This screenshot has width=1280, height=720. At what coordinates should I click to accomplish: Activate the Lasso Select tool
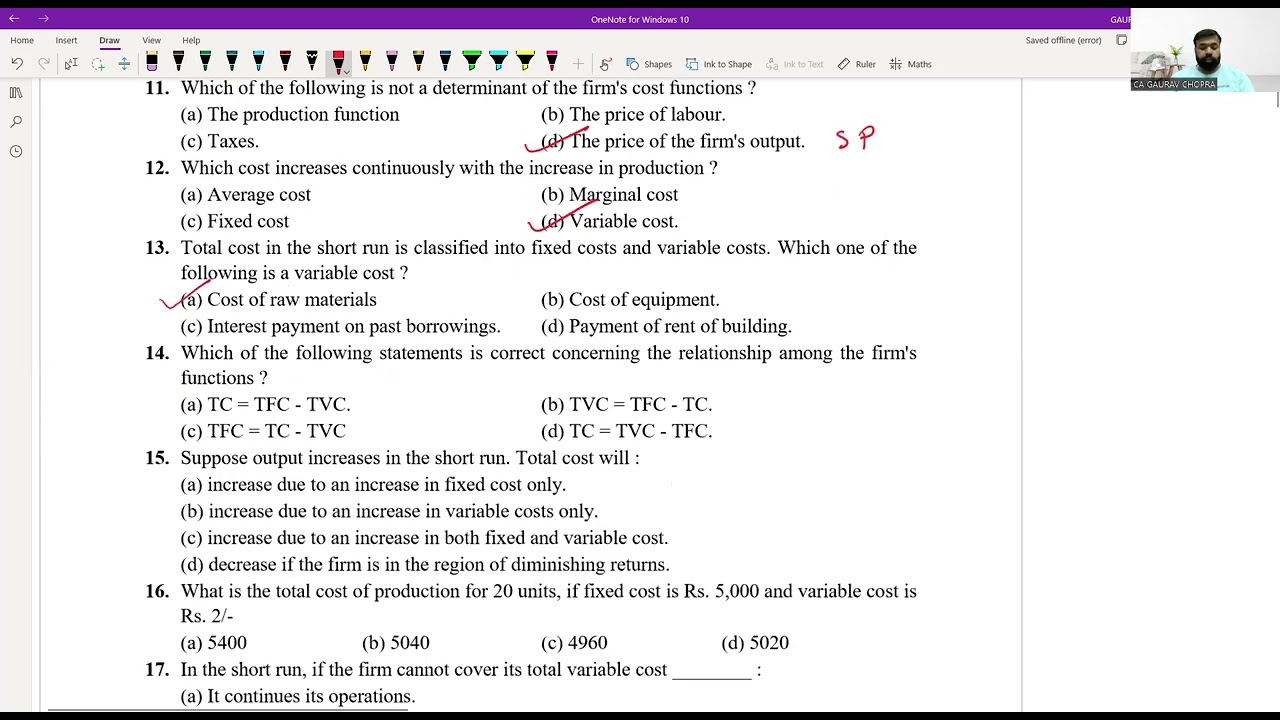[98, 64]
